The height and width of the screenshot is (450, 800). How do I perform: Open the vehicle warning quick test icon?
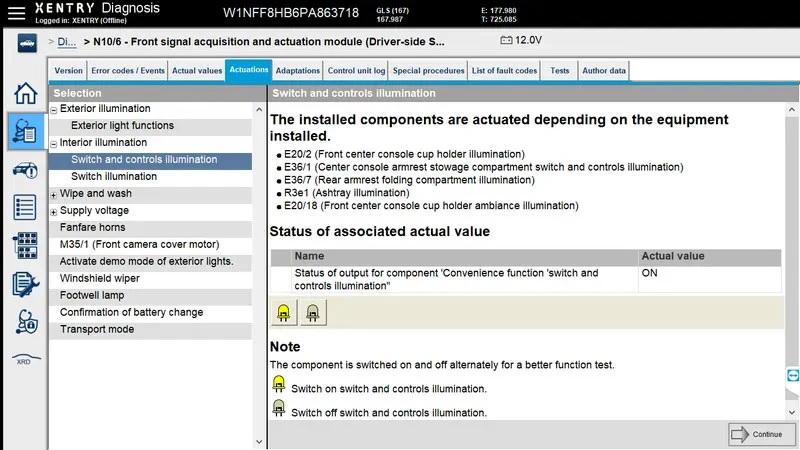[x=25, y=170]
